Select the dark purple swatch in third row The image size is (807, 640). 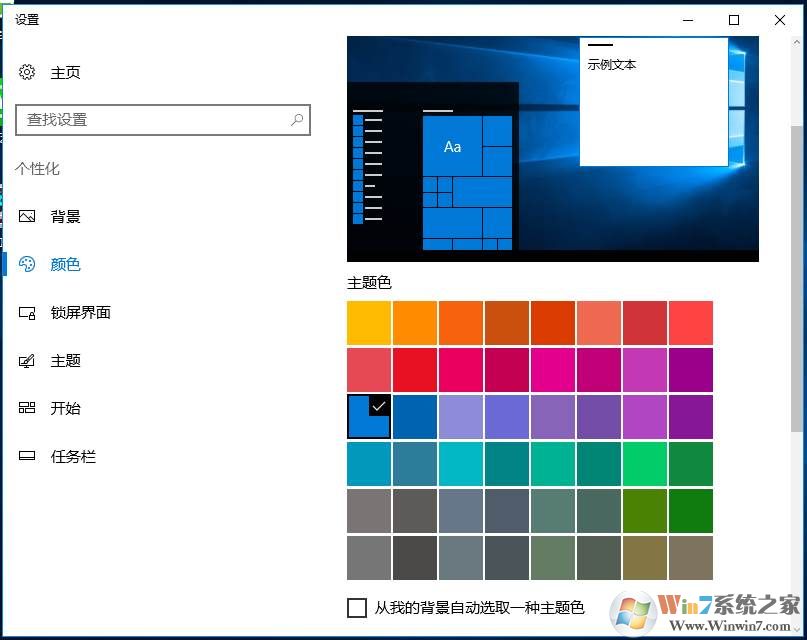point(690,416)
